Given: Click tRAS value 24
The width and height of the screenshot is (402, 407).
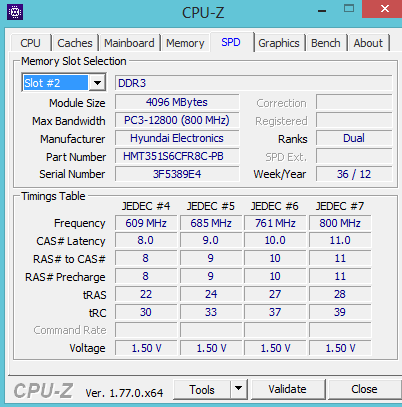Looking at the screenshot, I should click(211, 294).
